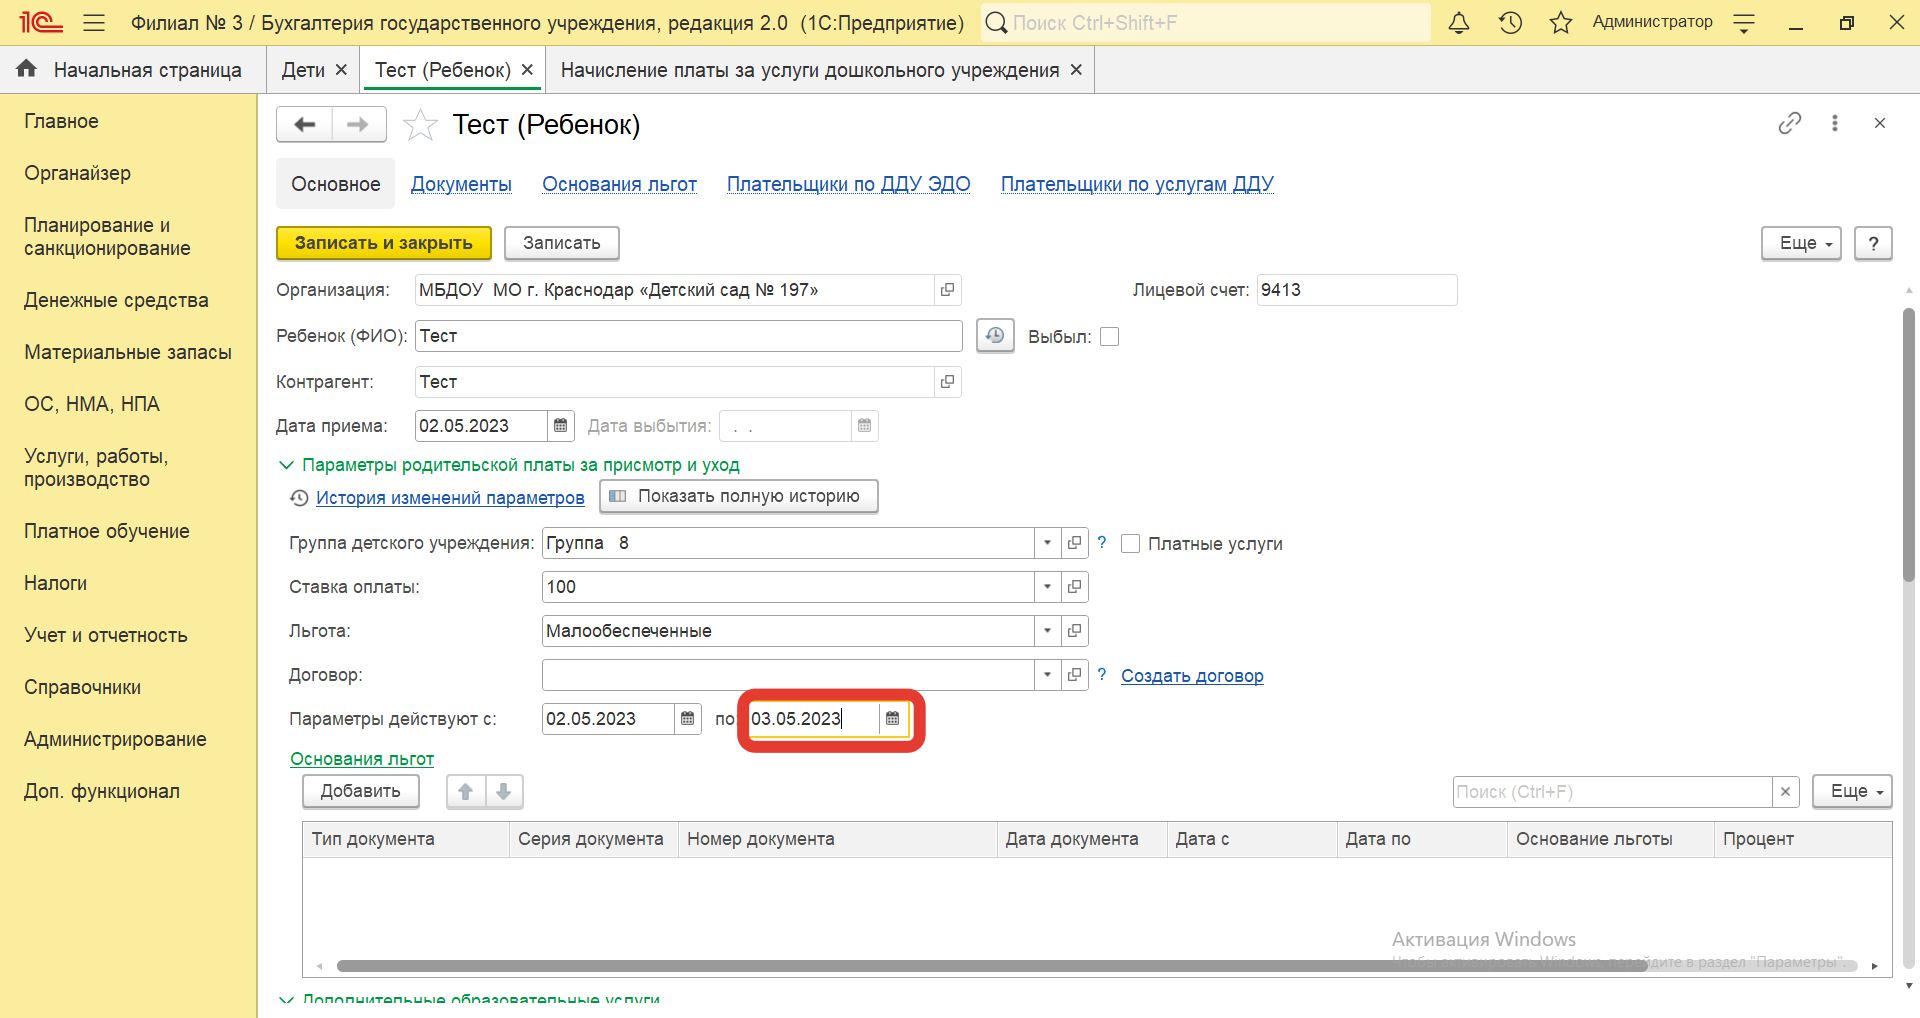Open the history clock icon in title bar
This screenshot has width=1920, height=1018.
point(1510,23)
